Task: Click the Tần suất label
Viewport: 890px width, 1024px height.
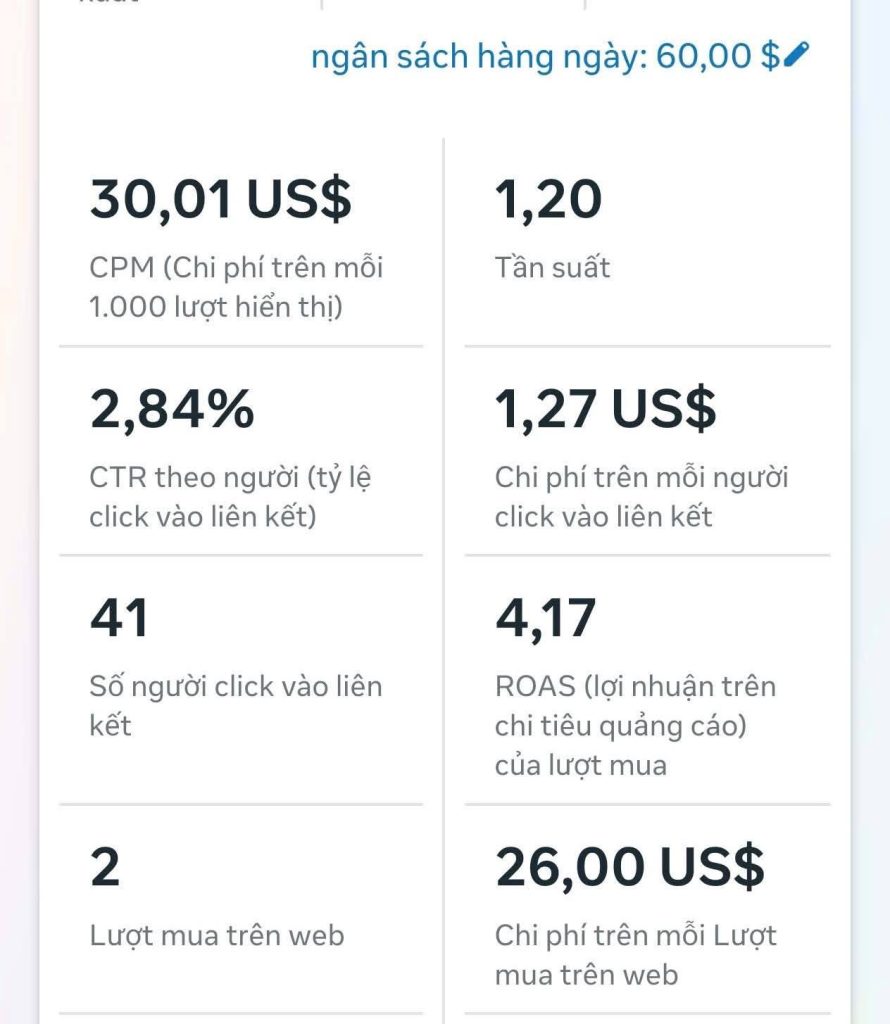Action: (552, 268)
